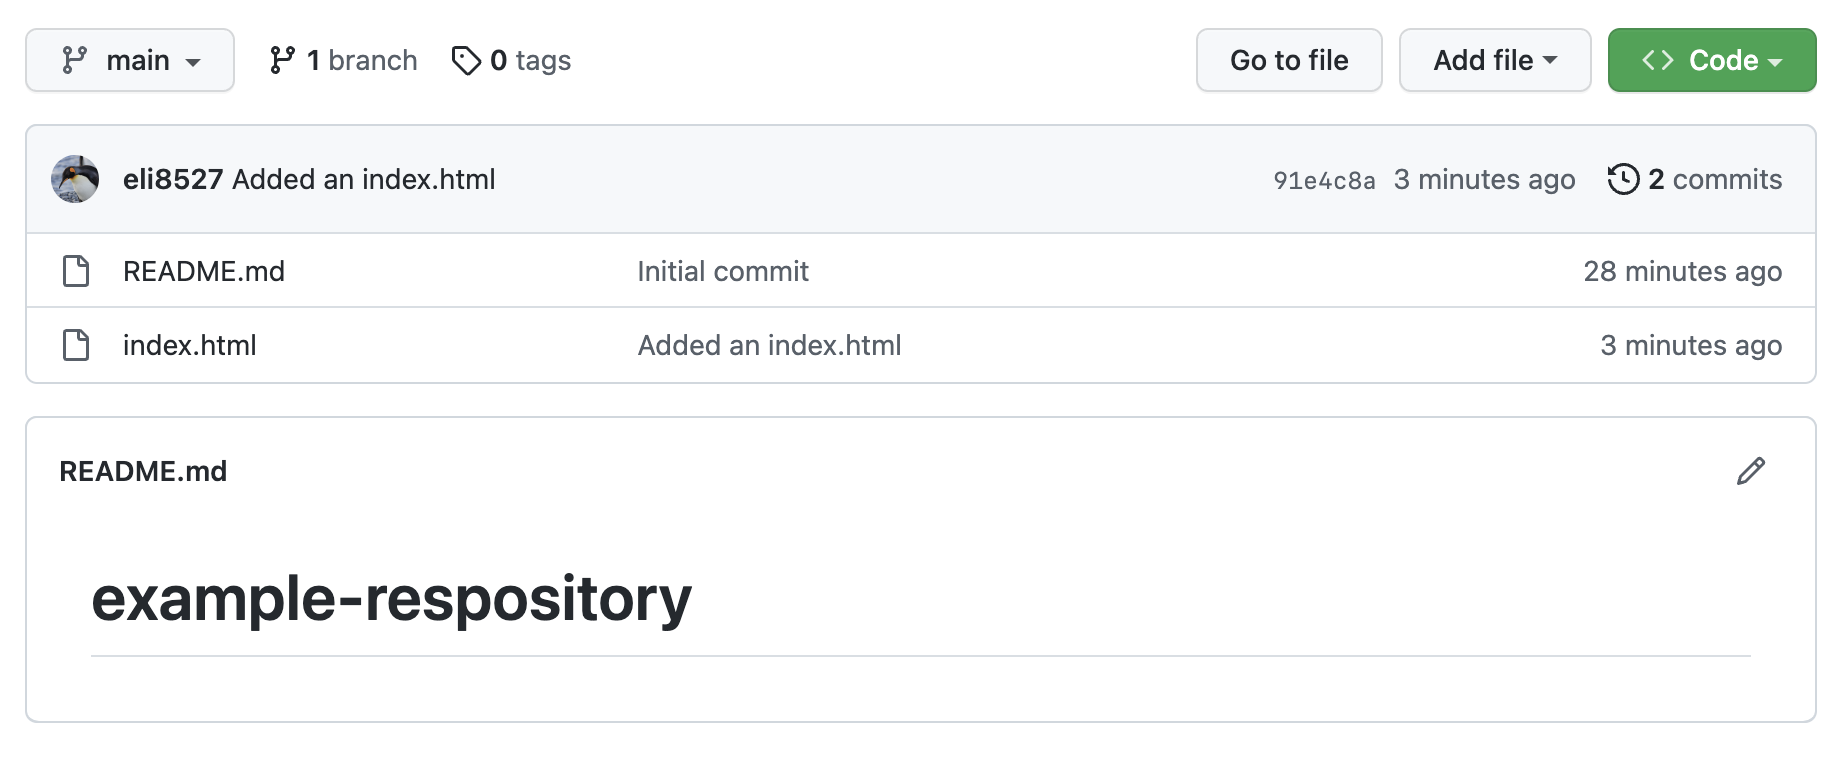
Task: Open the README.md file link
Action: [204, 271]
